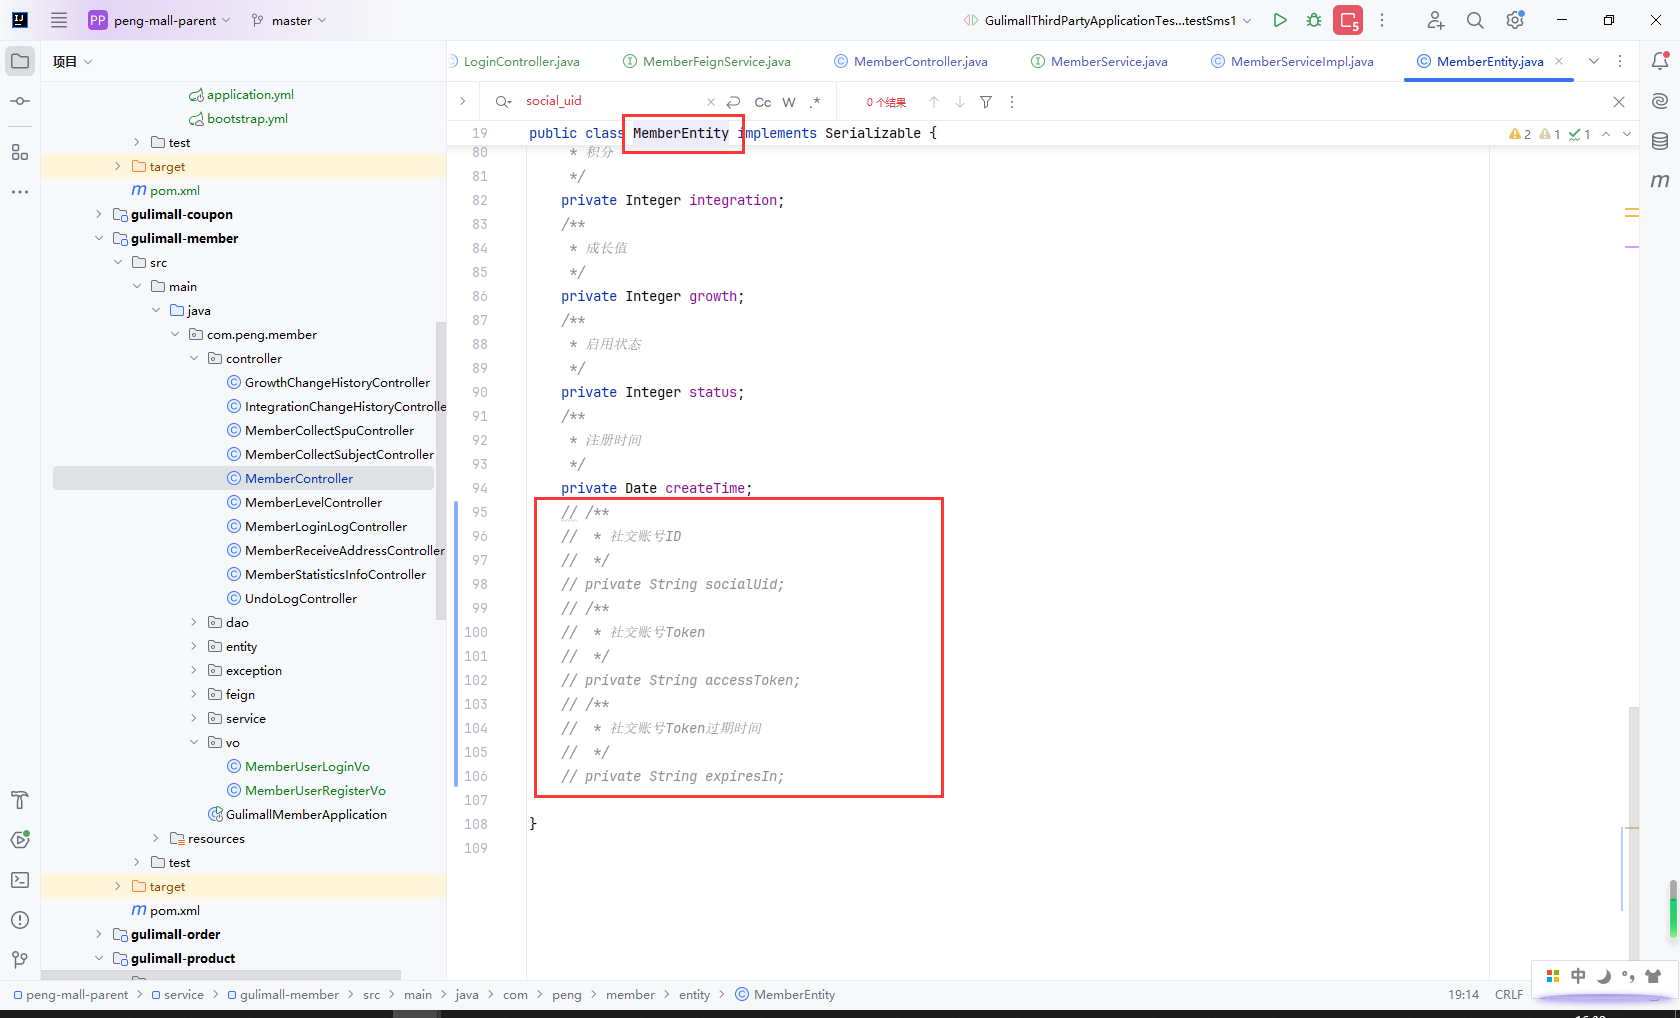Screen dimensions: 1680x1018
Task: Open the Structure tool window
Action: pyautogui.click(x=20, y=152)
